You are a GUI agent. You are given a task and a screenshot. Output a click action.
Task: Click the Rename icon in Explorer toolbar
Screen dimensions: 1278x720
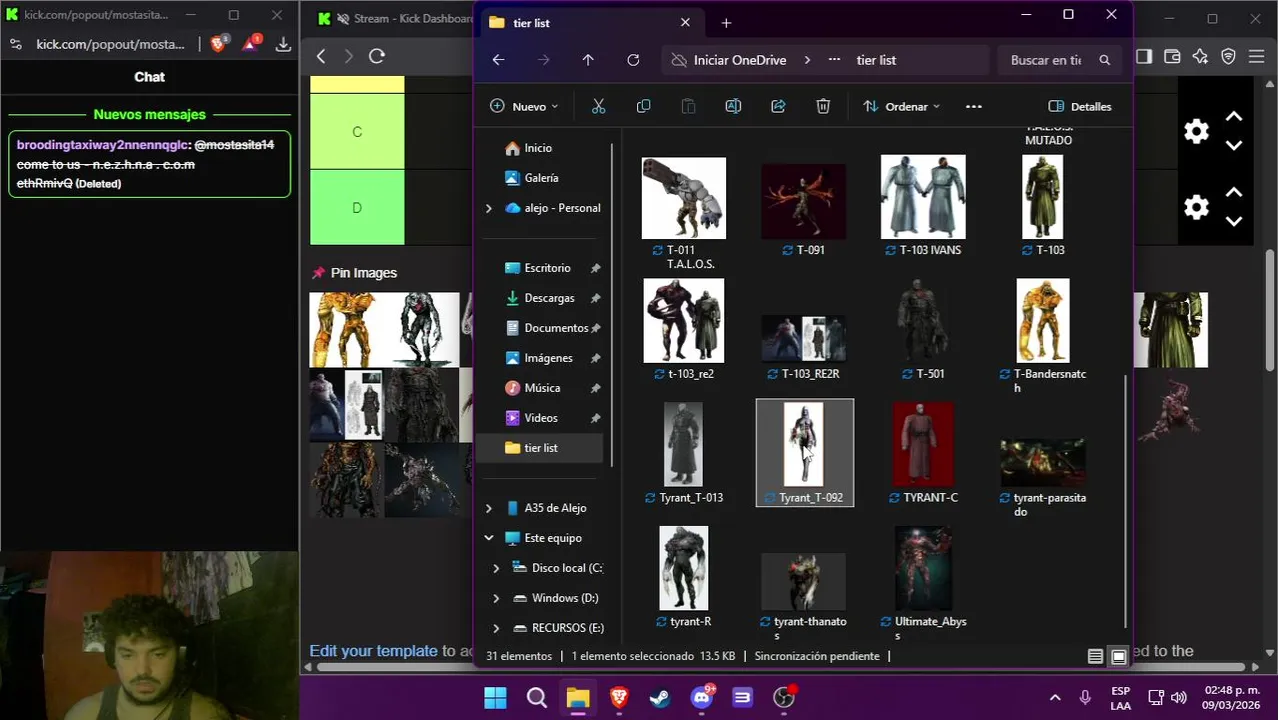[x=733, y=106]
